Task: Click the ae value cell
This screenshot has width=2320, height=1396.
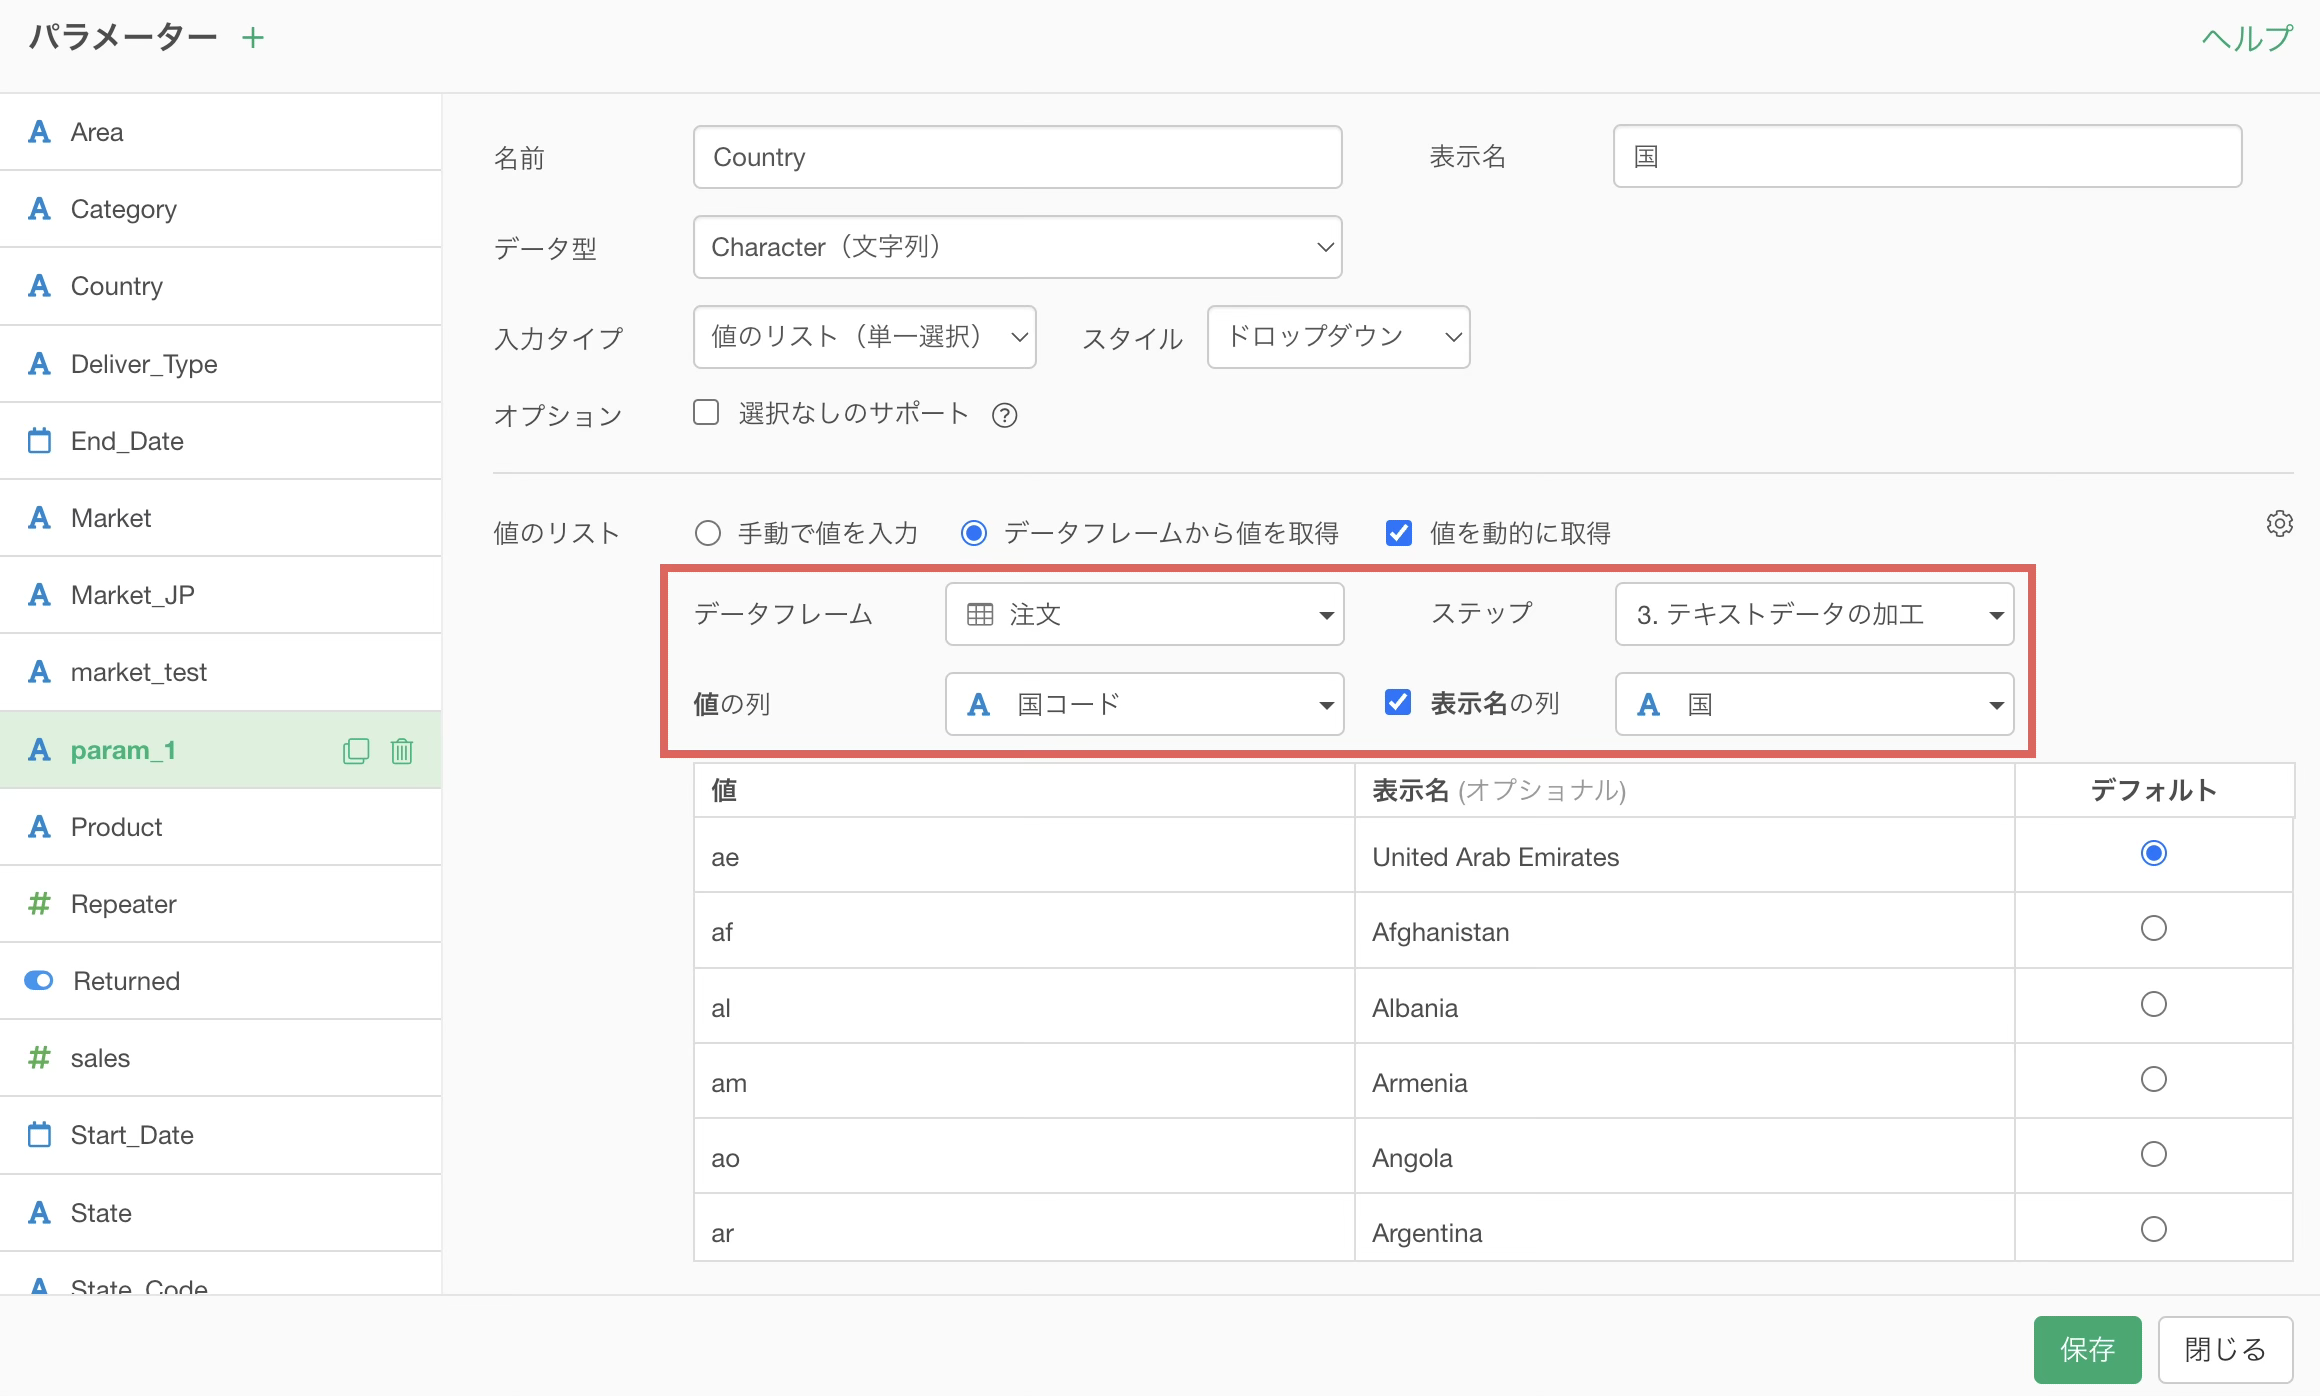Action: pos(1024,856)
